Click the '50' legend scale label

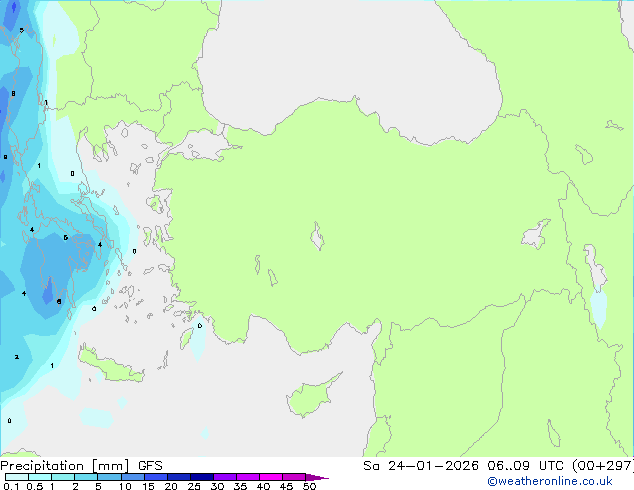coord(309,486)
